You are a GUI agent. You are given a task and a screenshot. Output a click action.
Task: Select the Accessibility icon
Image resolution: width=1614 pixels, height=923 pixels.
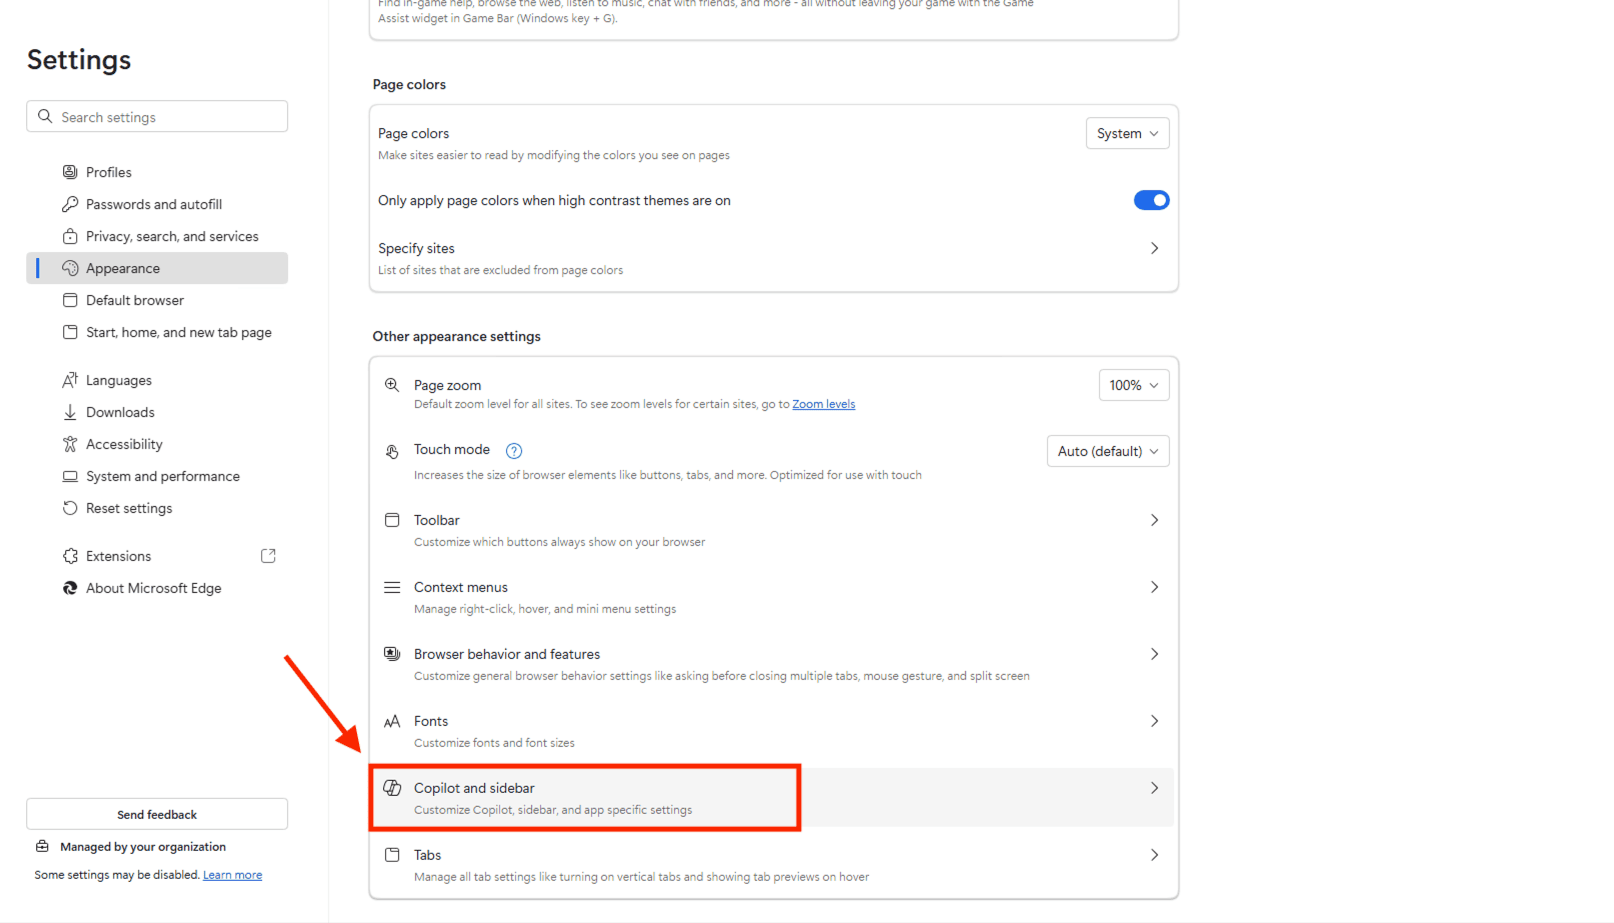click(x=69, y=444)
